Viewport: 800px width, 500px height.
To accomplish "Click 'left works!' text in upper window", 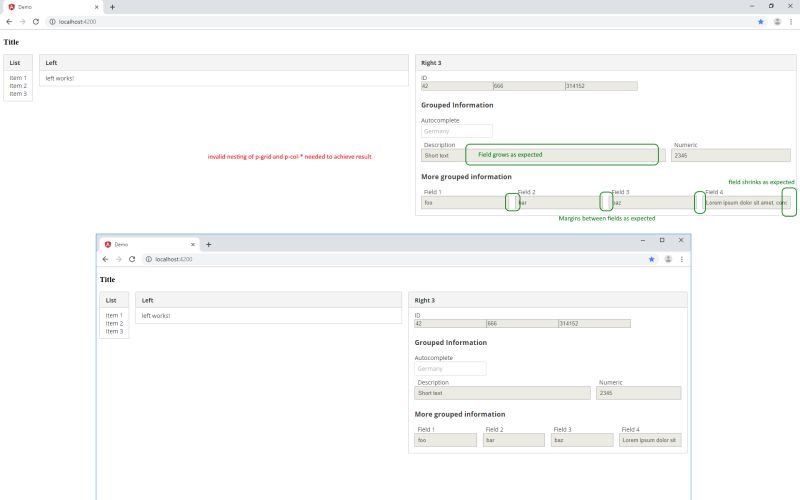I will coord(60,78).
